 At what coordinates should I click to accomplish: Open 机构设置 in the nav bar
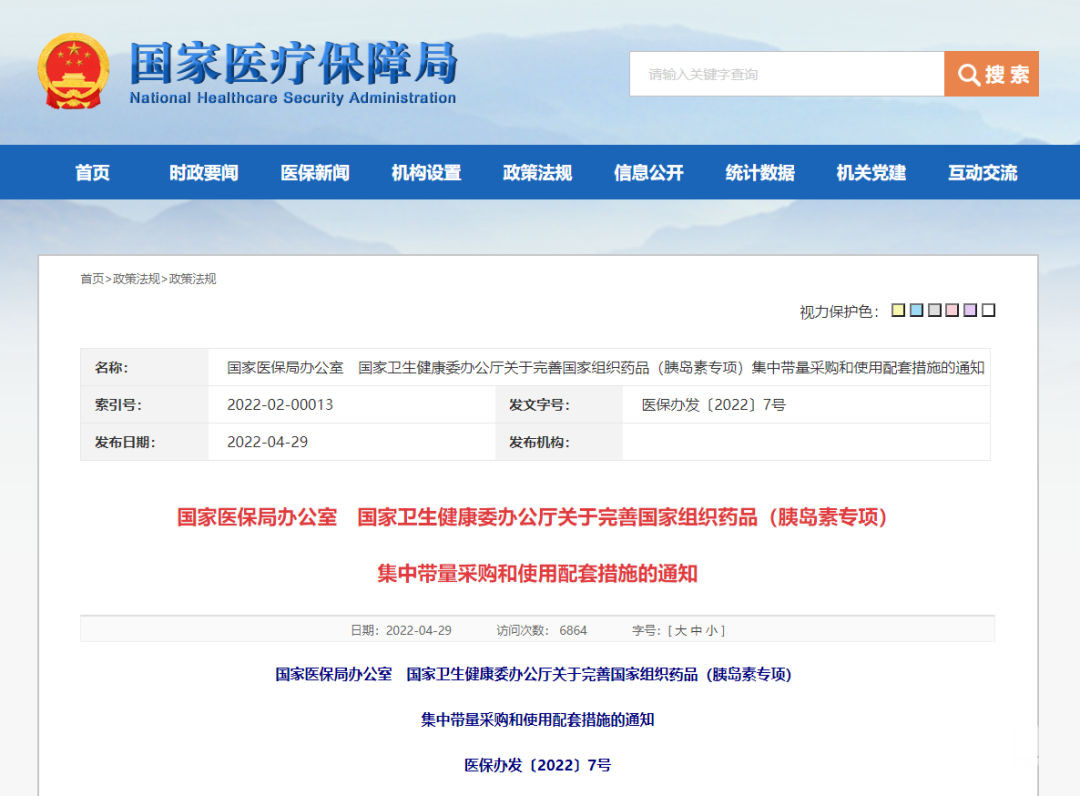(426, 172)
